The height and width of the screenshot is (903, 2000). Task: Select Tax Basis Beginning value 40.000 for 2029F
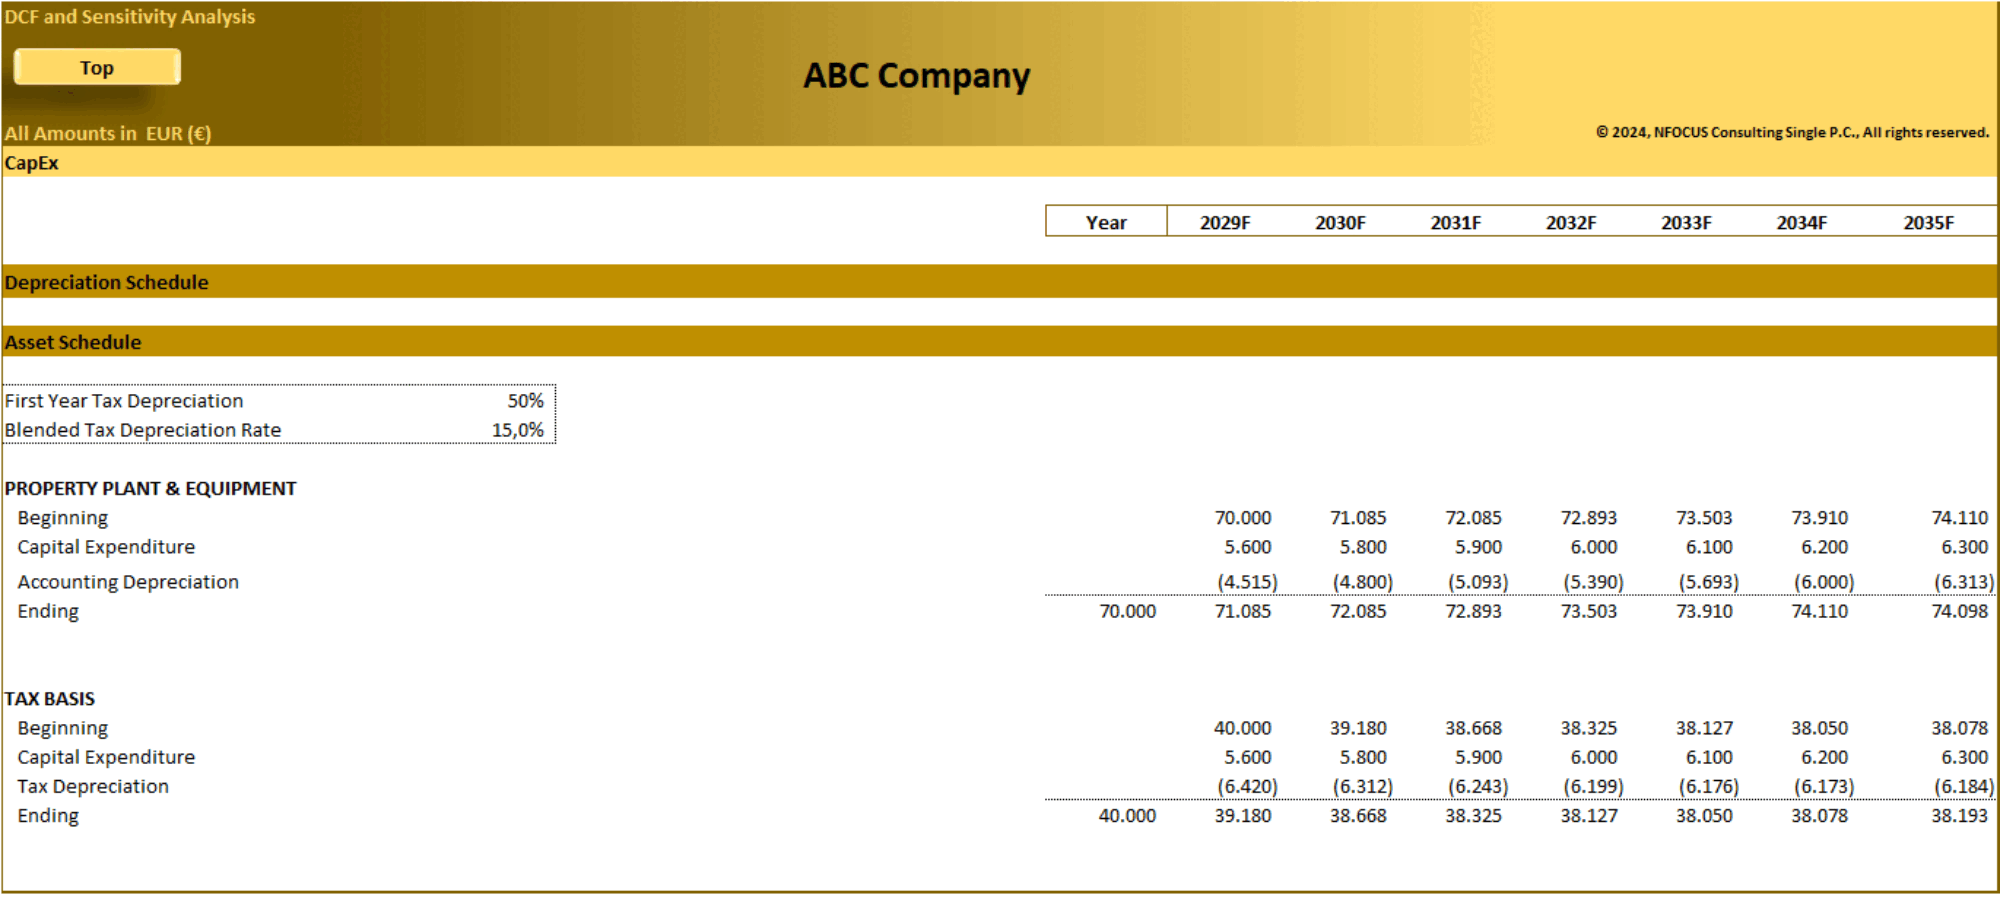coord(1243,728)
